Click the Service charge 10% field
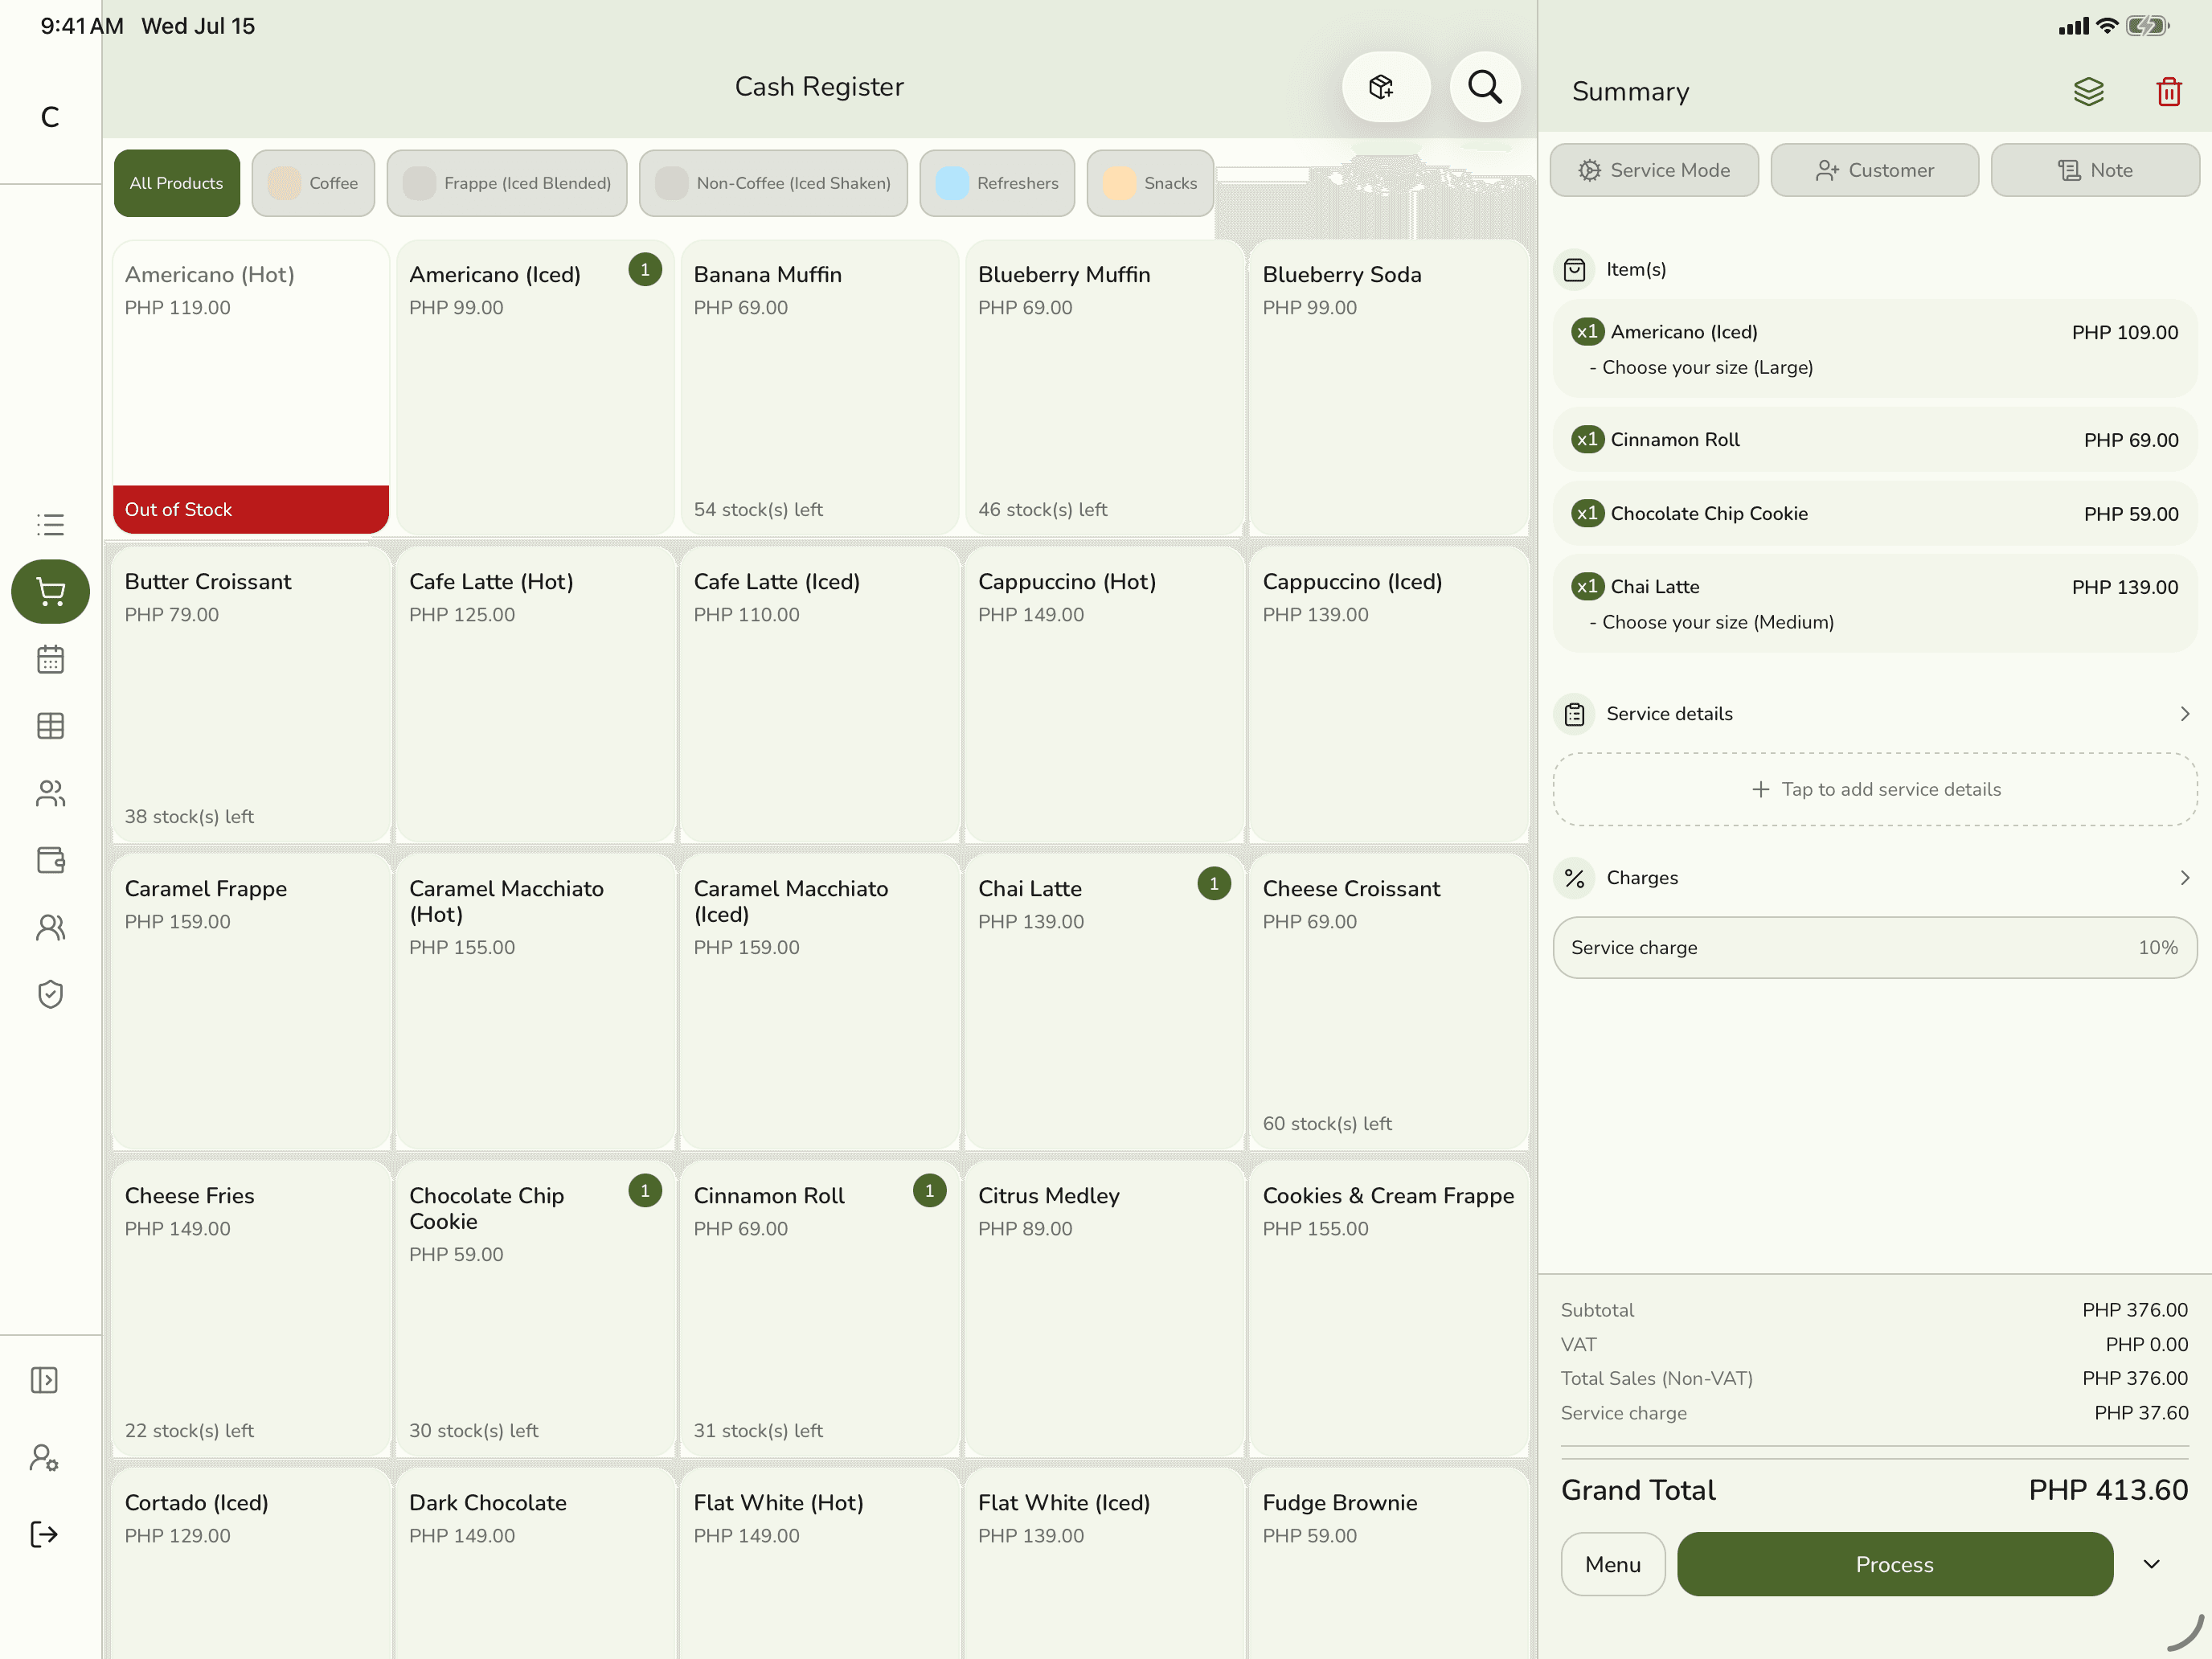Screen dimensions: 2212x1659 1874,947
